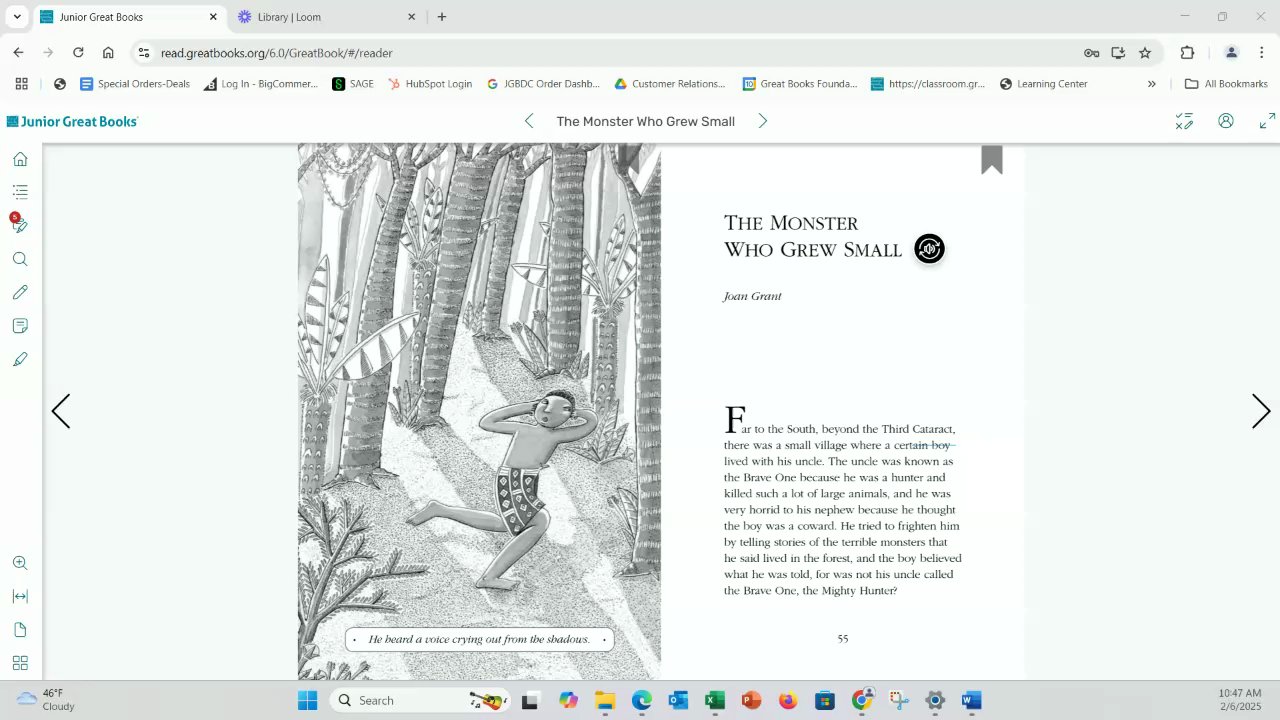Expand hidden bookmarks with double chevron
Image resolution: width=1280 pixels, height=720 pixels.
click(1151, 84)
